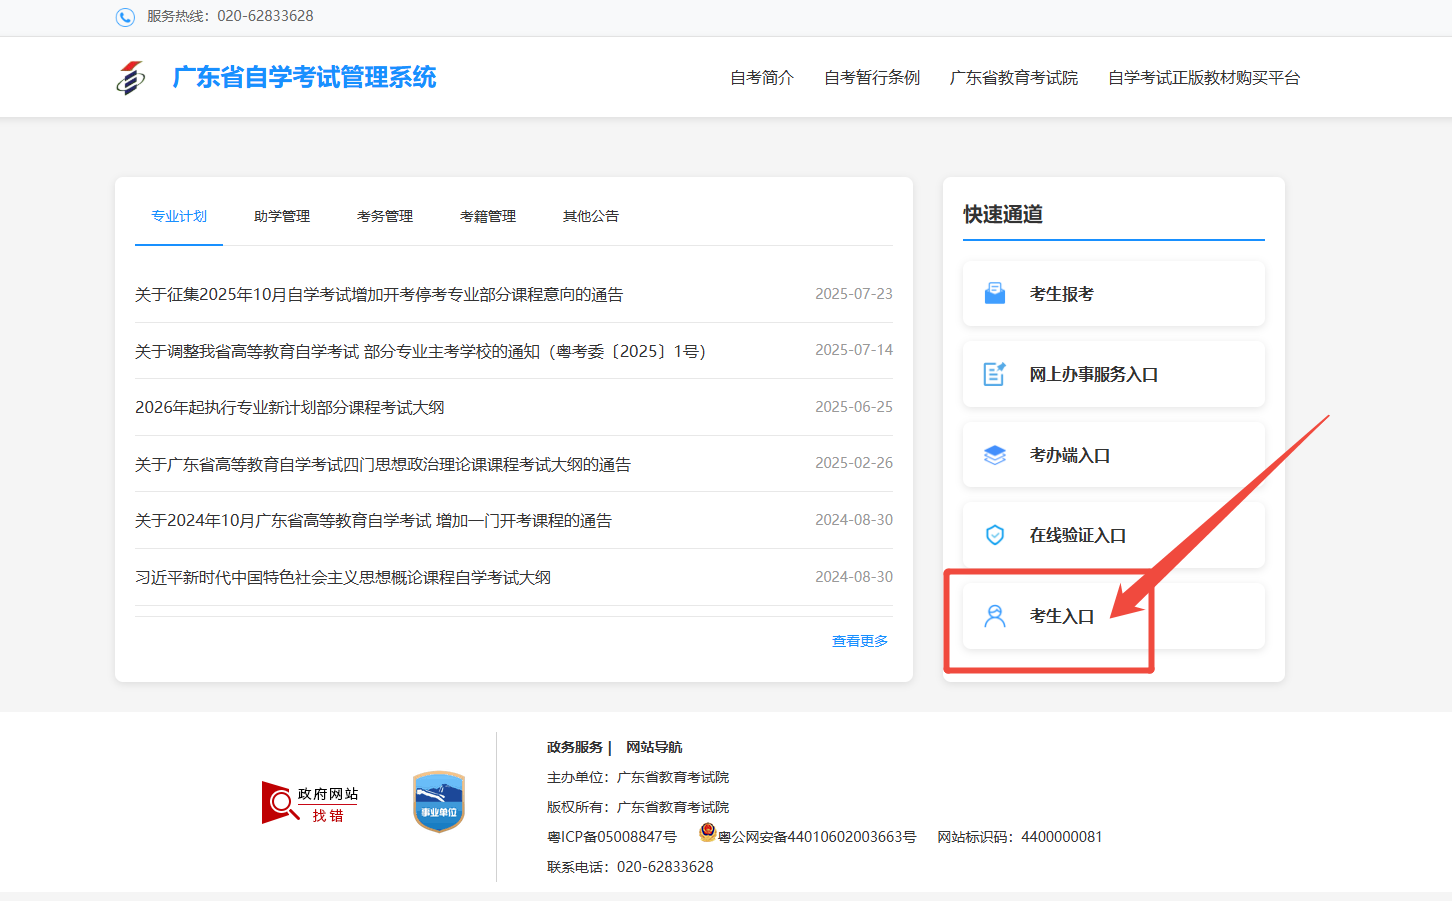Switch to the 考务管理 tab
Image resolution: width=1452 pixels, height=901 pixels.
click(385, 215)
